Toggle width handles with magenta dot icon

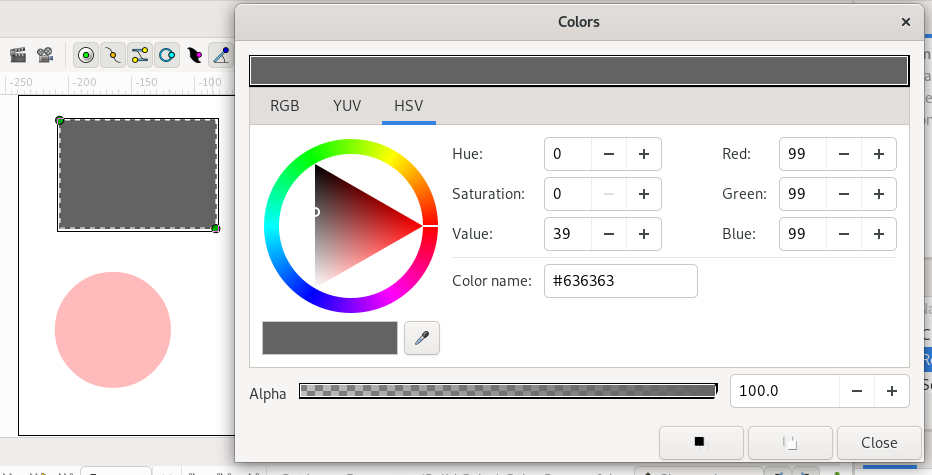[195, 55]
